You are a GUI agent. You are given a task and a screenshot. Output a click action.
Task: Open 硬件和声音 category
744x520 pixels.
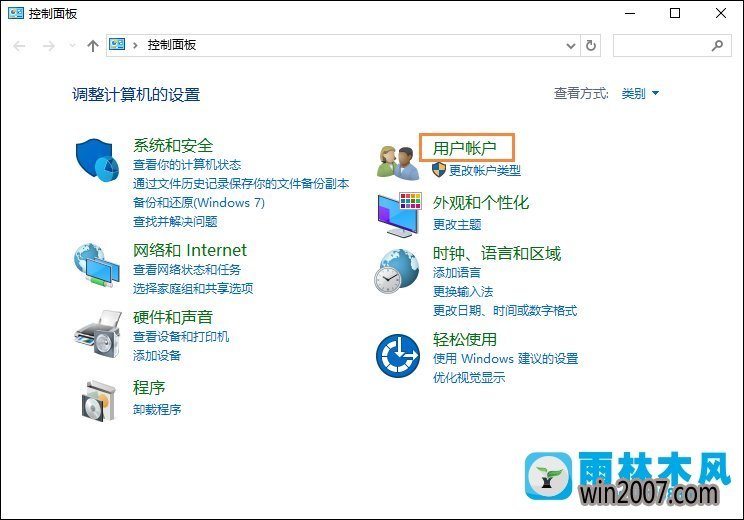173,317
